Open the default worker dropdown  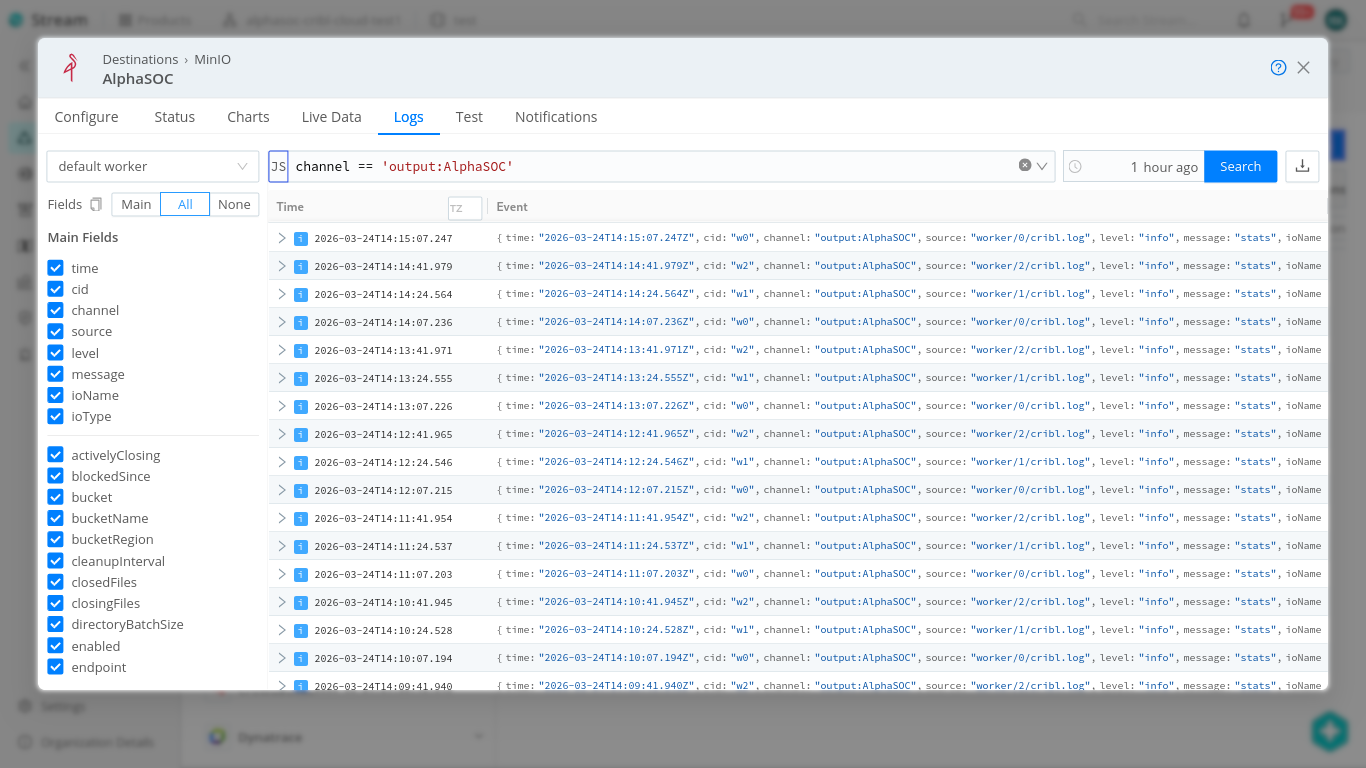pos(152,167)
